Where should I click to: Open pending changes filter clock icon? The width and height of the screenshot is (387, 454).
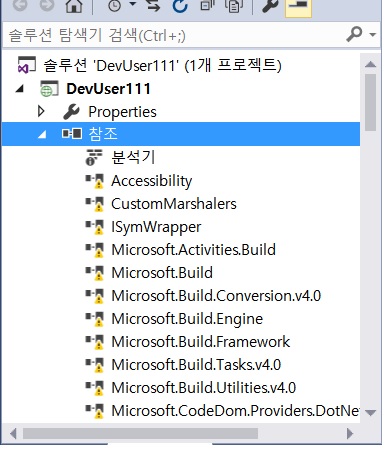pyautogui.click(x=115, y=5)
